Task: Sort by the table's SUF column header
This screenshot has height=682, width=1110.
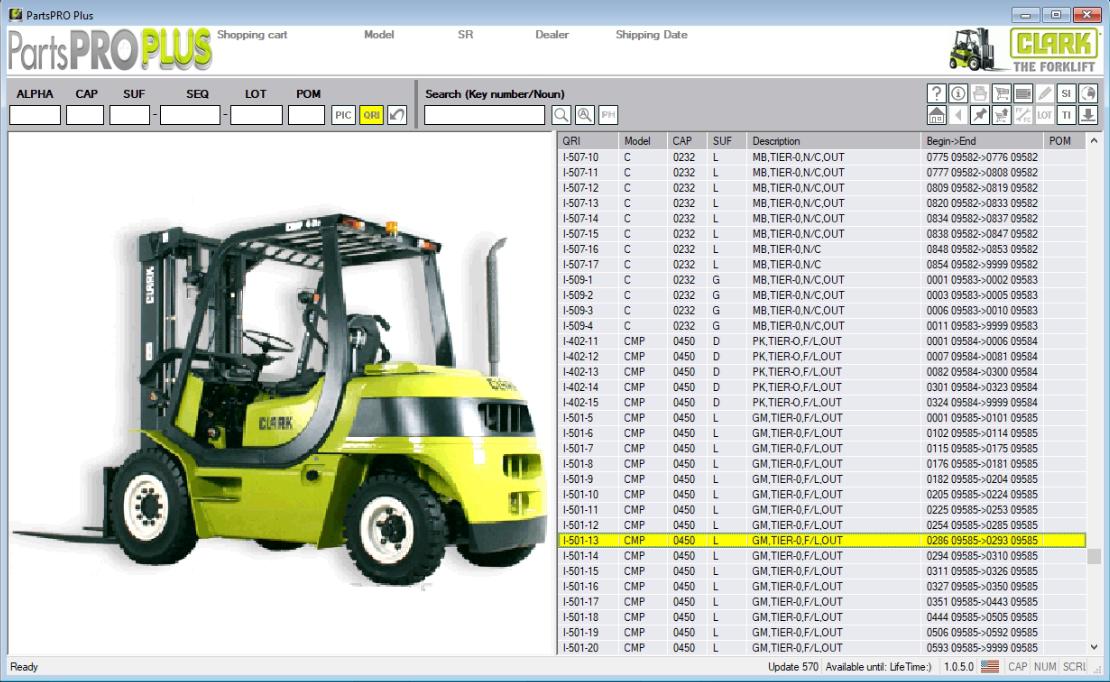Action: point(727,141)
